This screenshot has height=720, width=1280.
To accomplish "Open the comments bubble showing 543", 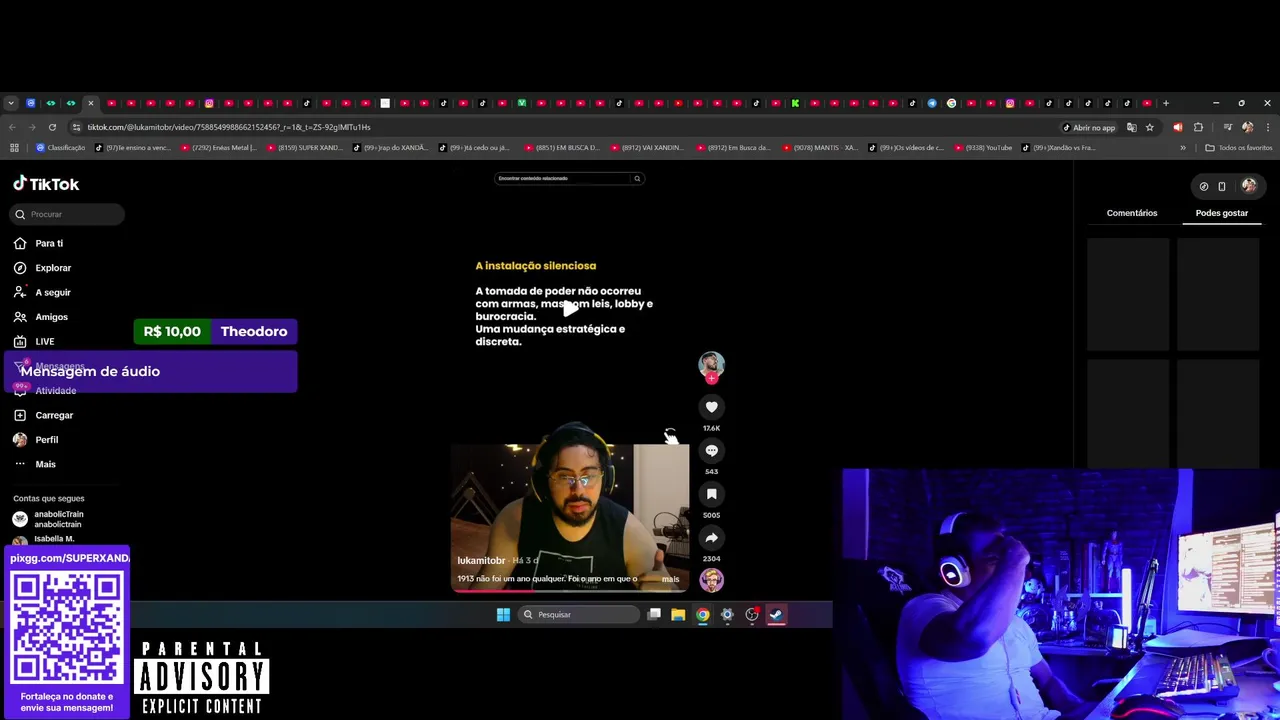I will pos(711,451).
